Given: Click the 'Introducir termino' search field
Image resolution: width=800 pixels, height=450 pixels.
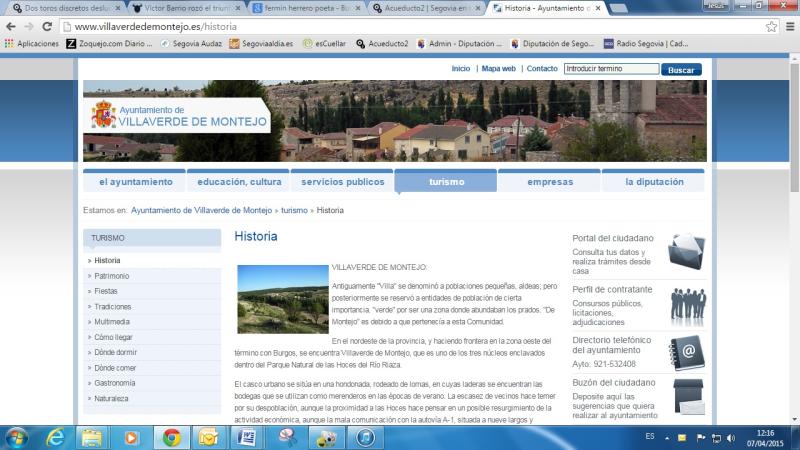Looking at the screenshot, I should (x=610, y=69).
